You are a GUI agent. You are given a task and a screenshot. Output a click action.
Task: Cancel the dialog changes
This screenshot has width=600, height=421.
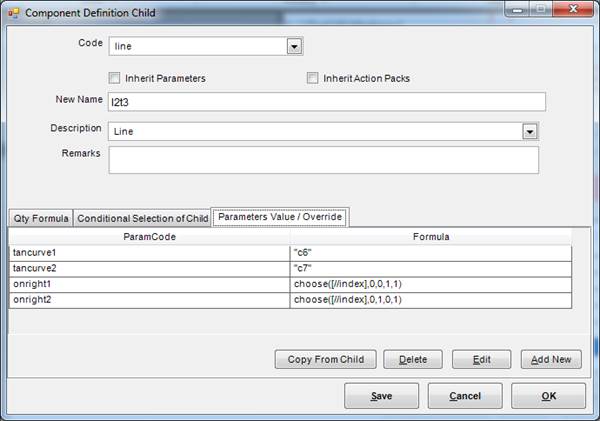pyautogui.click(x=465, y=395)
